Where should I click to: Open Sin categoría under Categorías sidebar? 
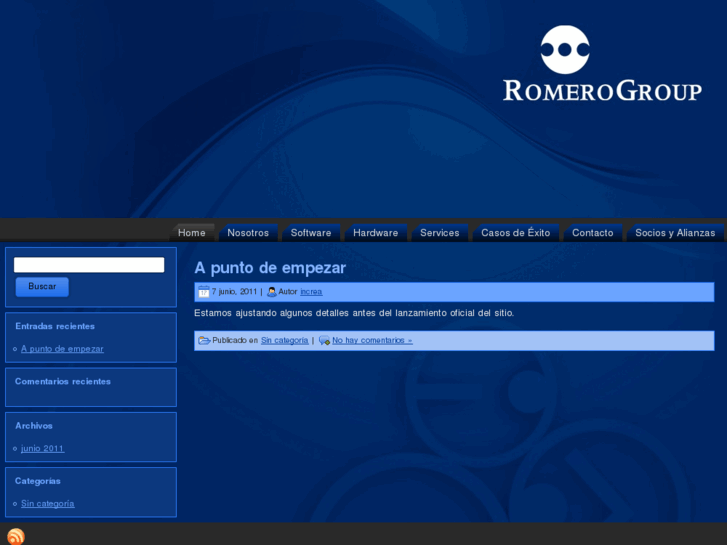pos(48,504)
